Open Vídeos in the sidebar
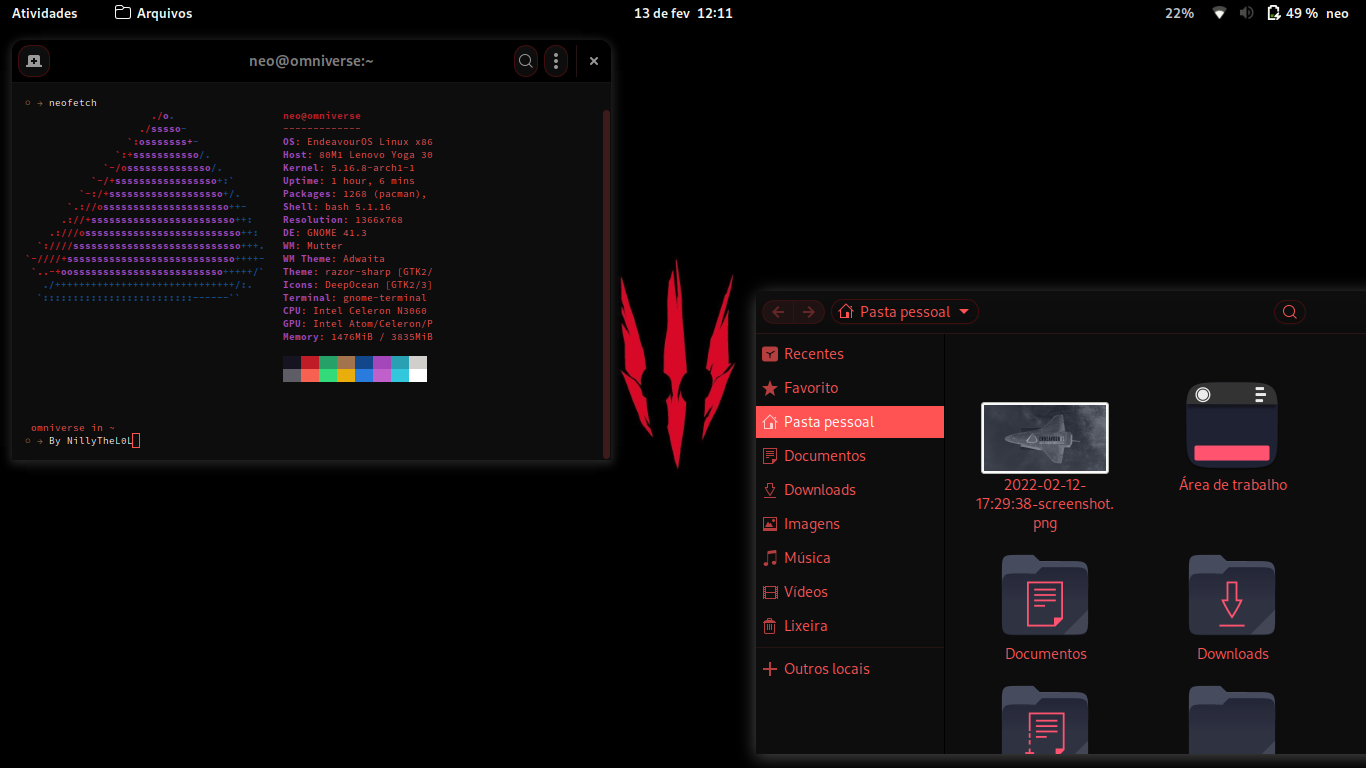Image resolution: width=1366 pixels, height=768 pixels. point(850,592)
